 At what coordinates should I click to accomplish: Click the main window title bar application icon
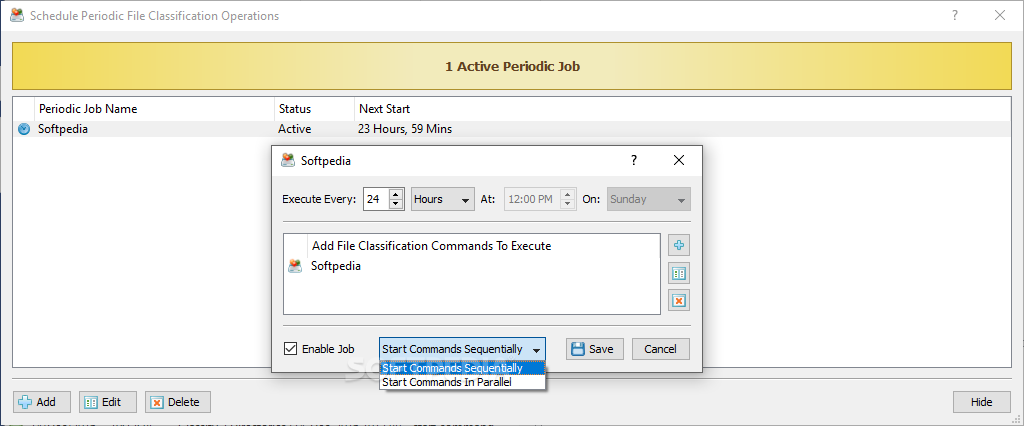click(x=17, y=16)
